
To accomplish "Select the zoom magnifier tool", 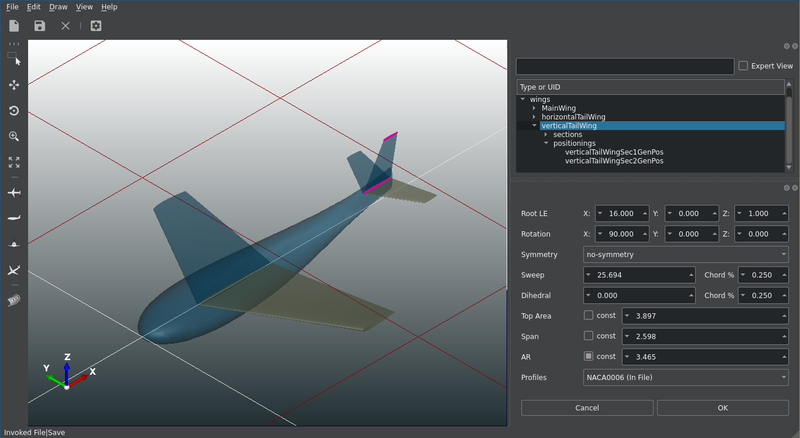I will (14, 136).
